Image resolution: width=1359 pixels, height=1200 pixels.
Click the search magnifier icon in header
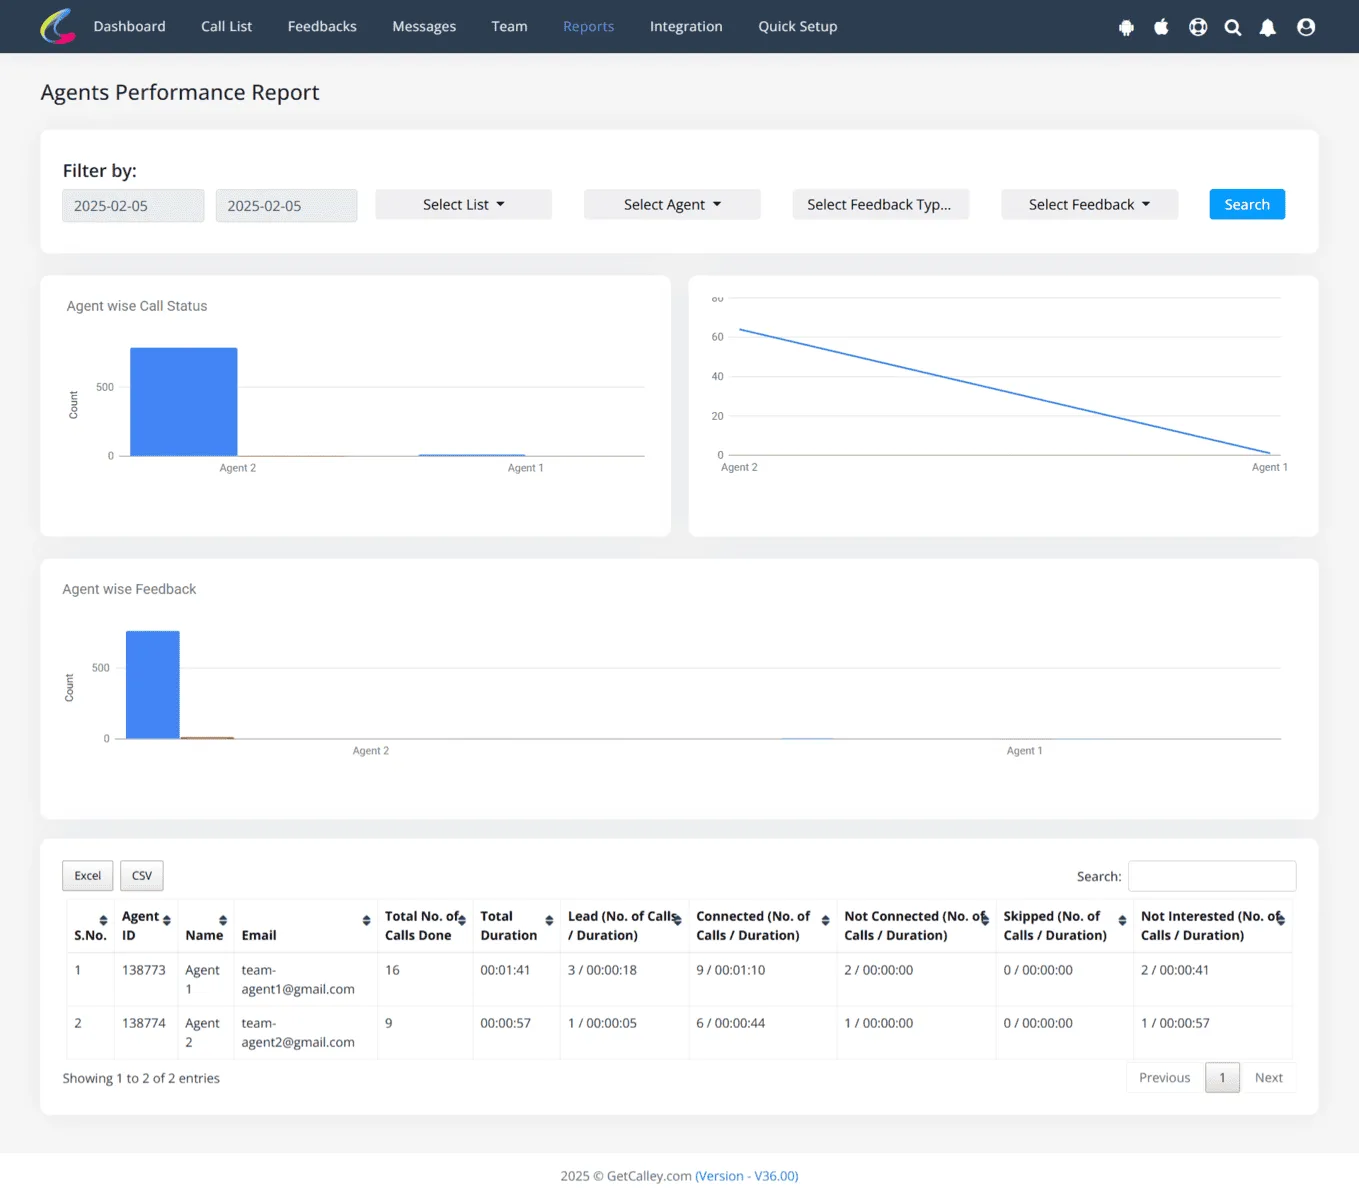click(x=1233, y=27)
